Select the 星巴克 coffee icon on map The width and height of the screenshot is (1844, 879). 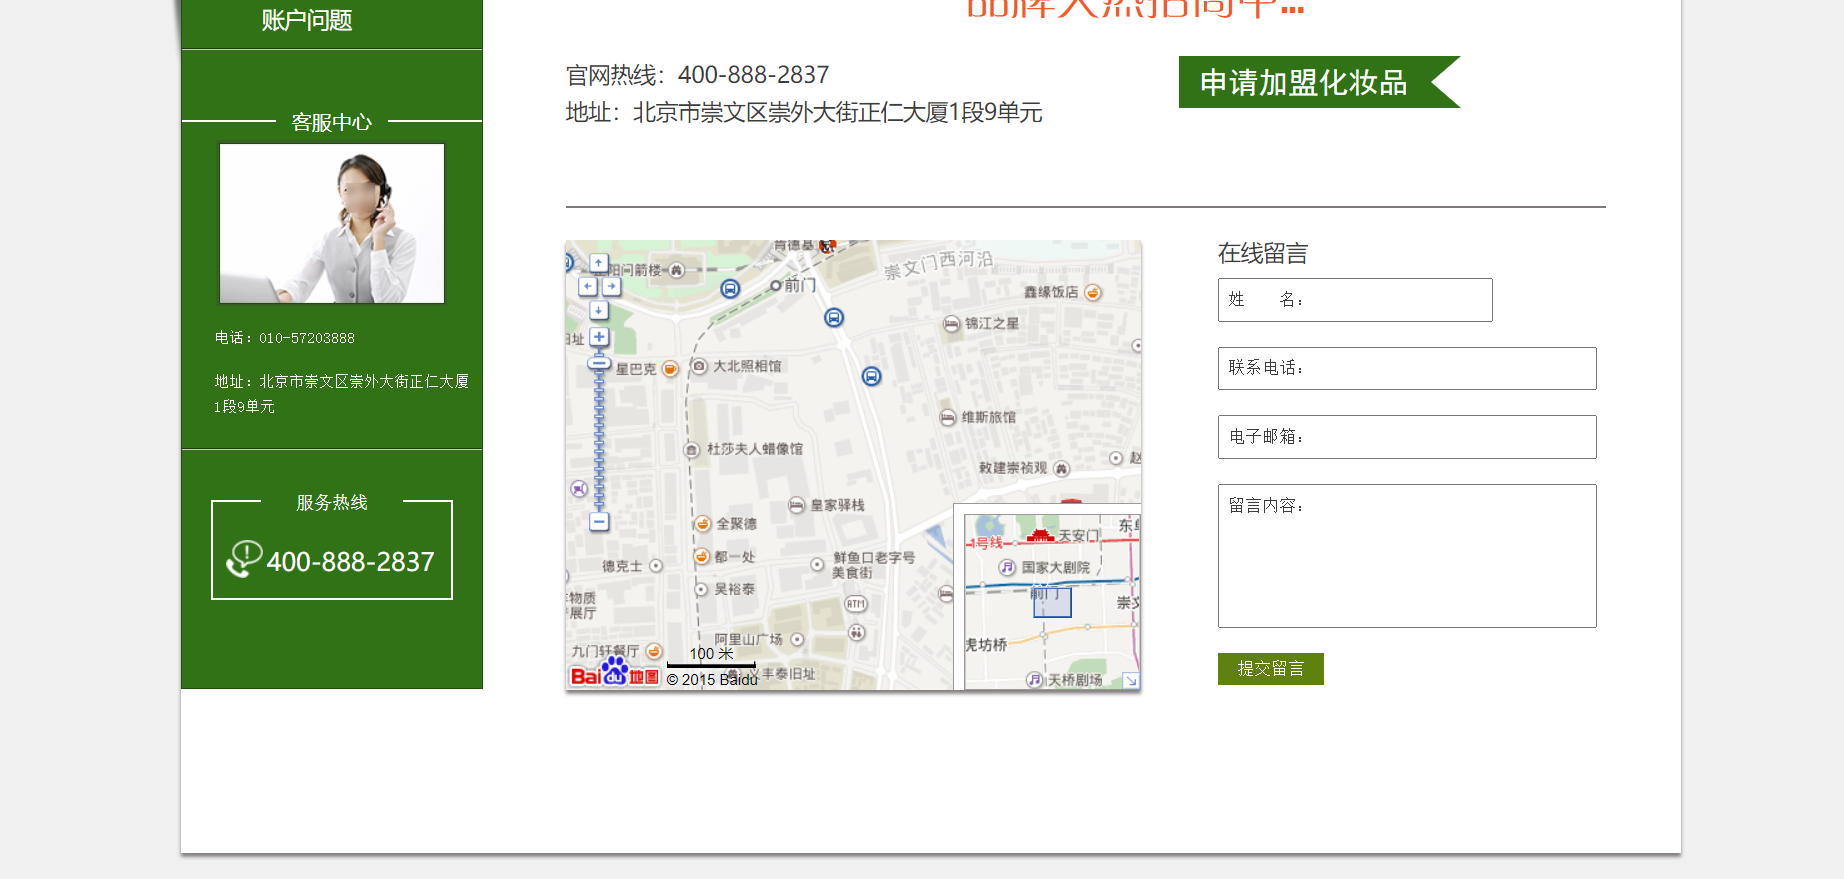[x=671, y=369]
